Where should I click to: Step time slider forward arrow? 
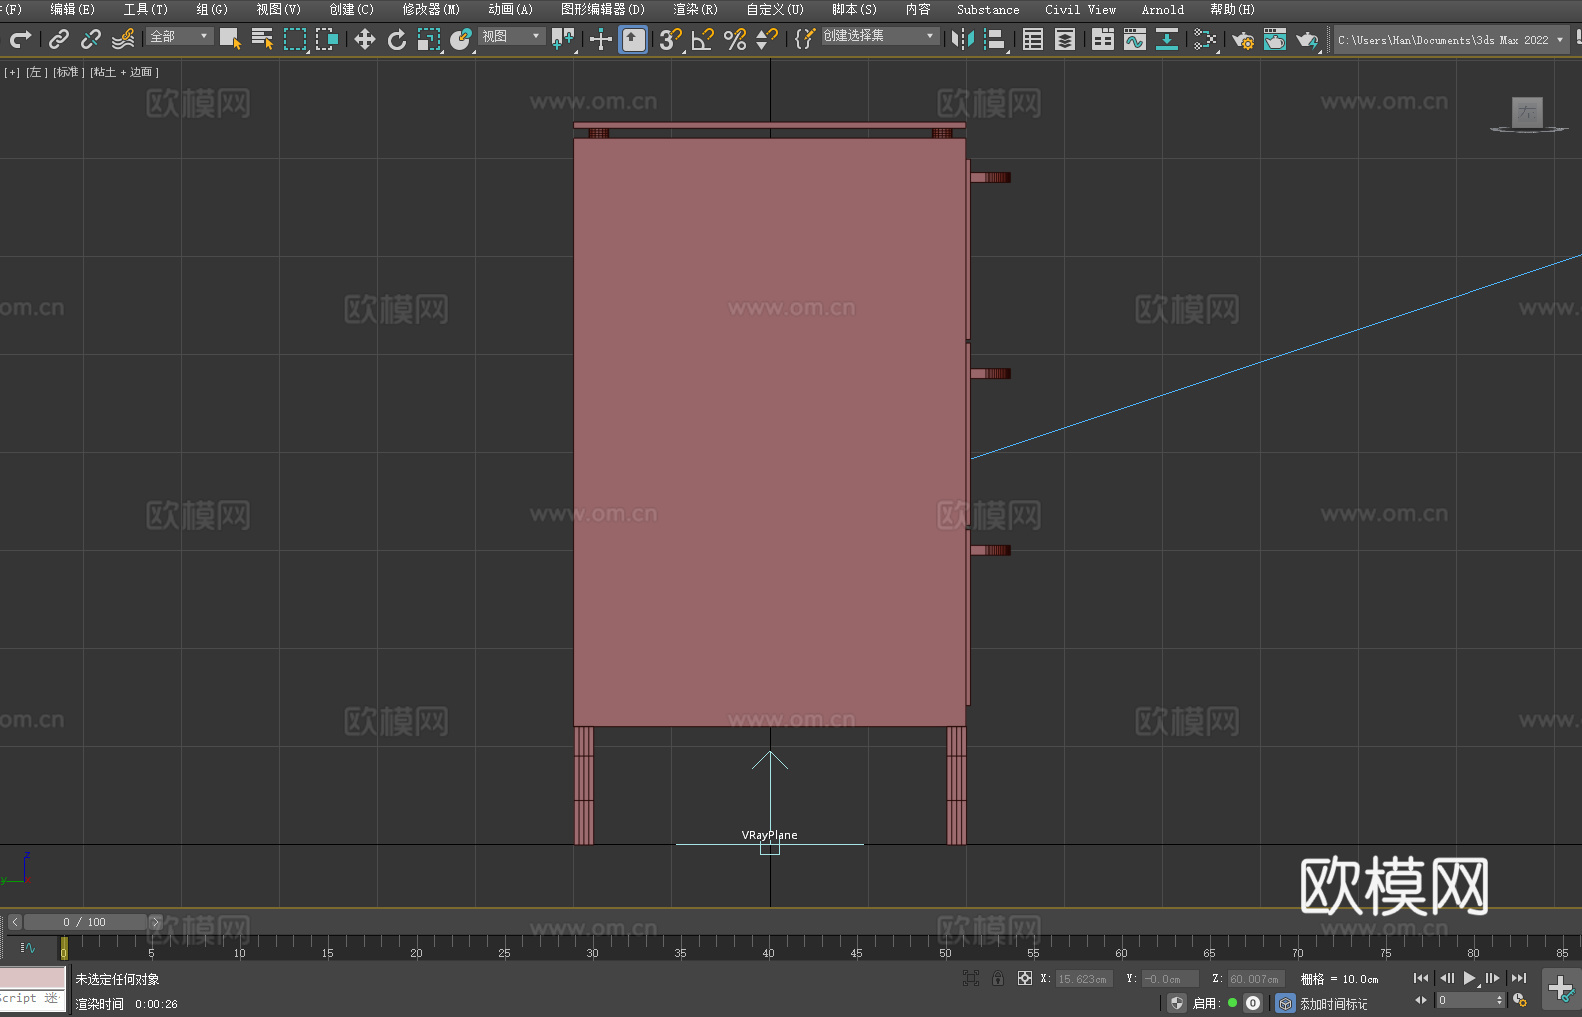(x=155, y=922)
